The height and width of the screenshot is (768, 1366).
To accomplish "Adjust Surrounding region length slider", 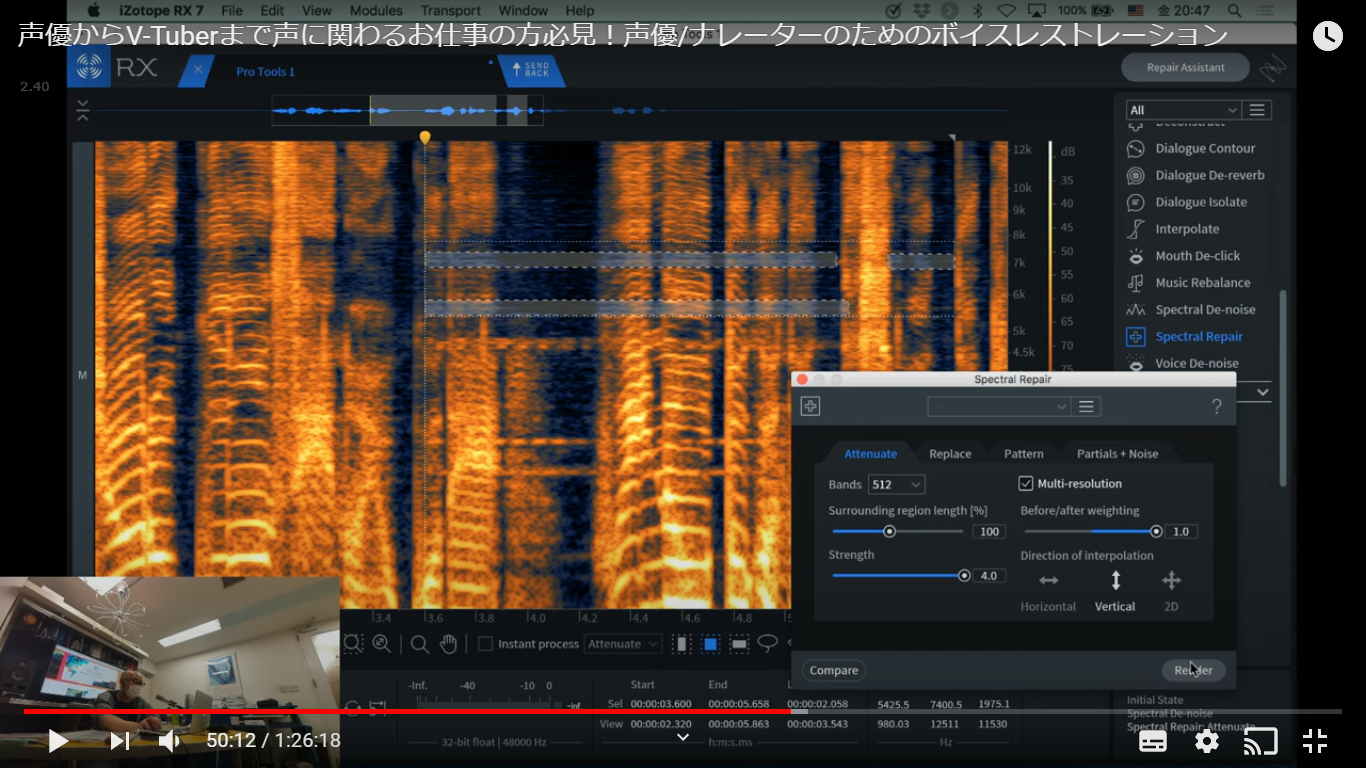I will [x=896, y=531].
